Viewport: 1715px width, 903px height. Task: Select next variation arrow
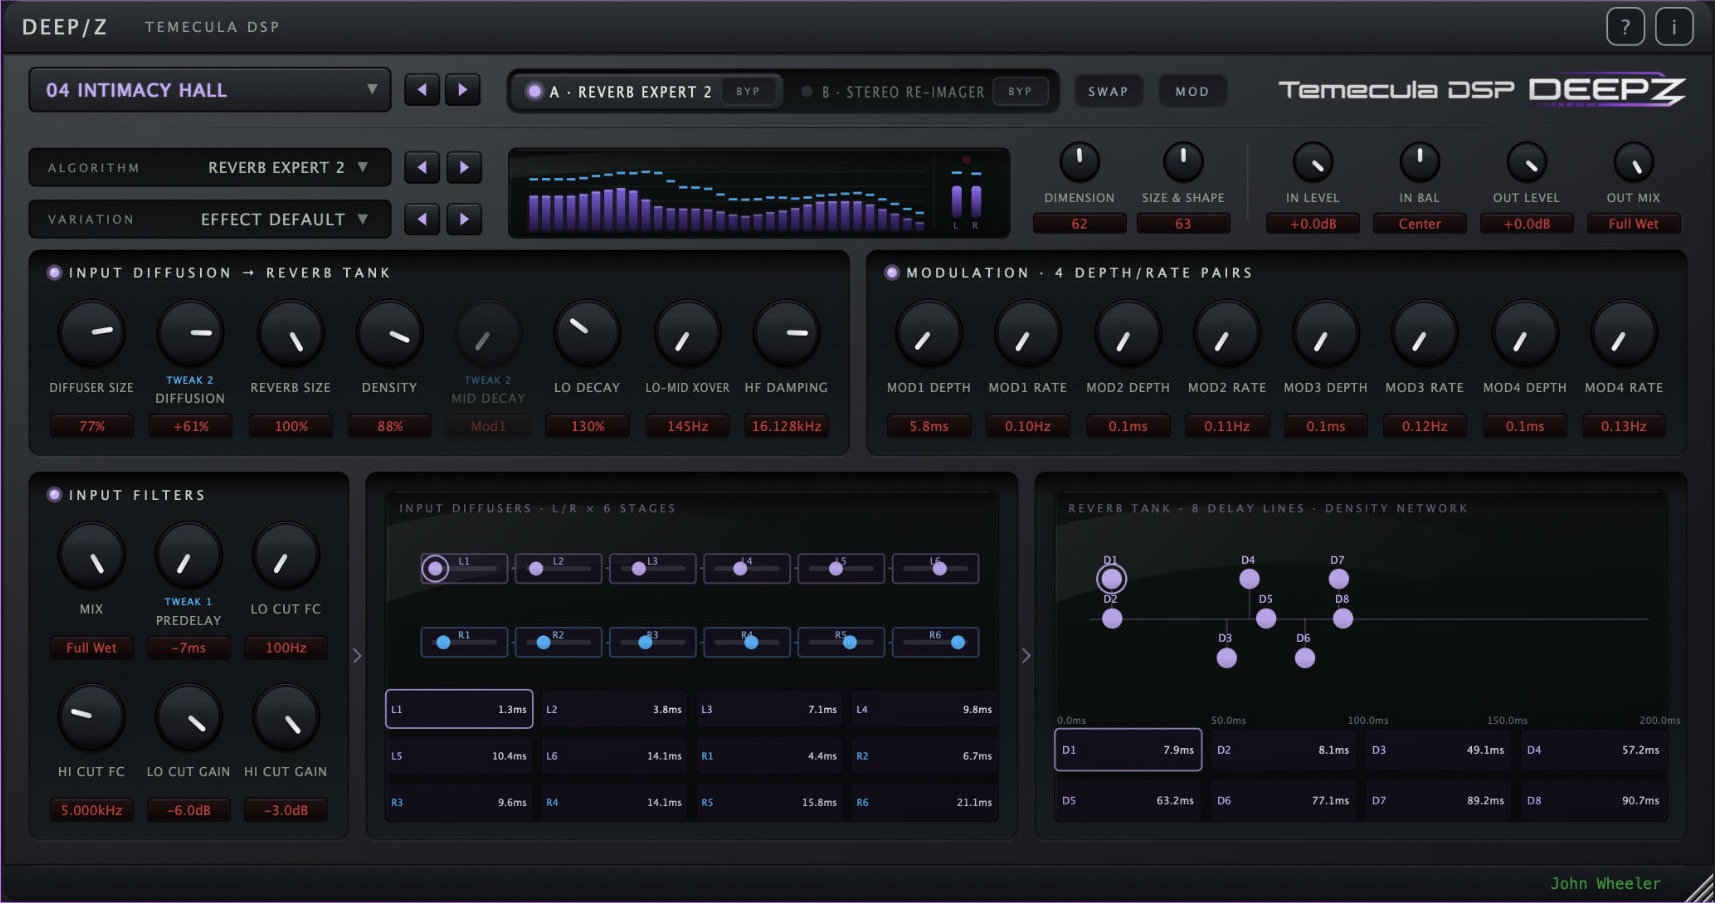pos(464,219)
